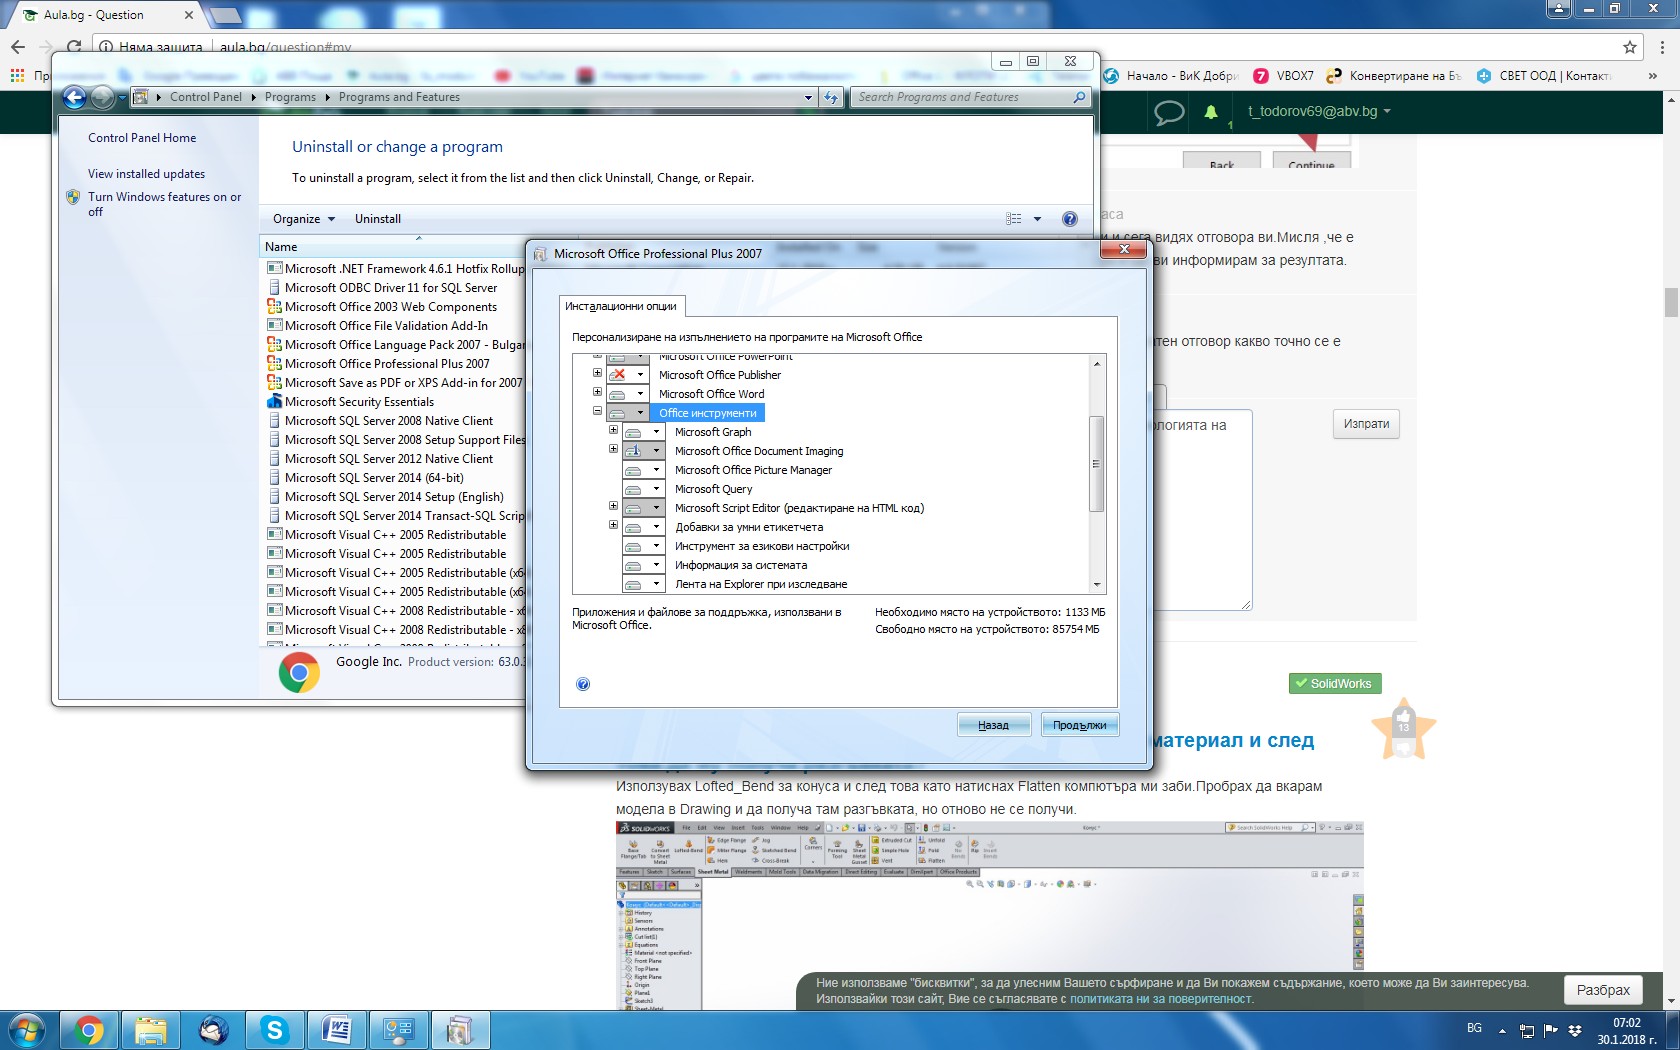This screenshot has width=1680, height=1050.
Task: Open install options dropdown for Microsoft Office Document Imaging
Action: click(x=656, y=451)
